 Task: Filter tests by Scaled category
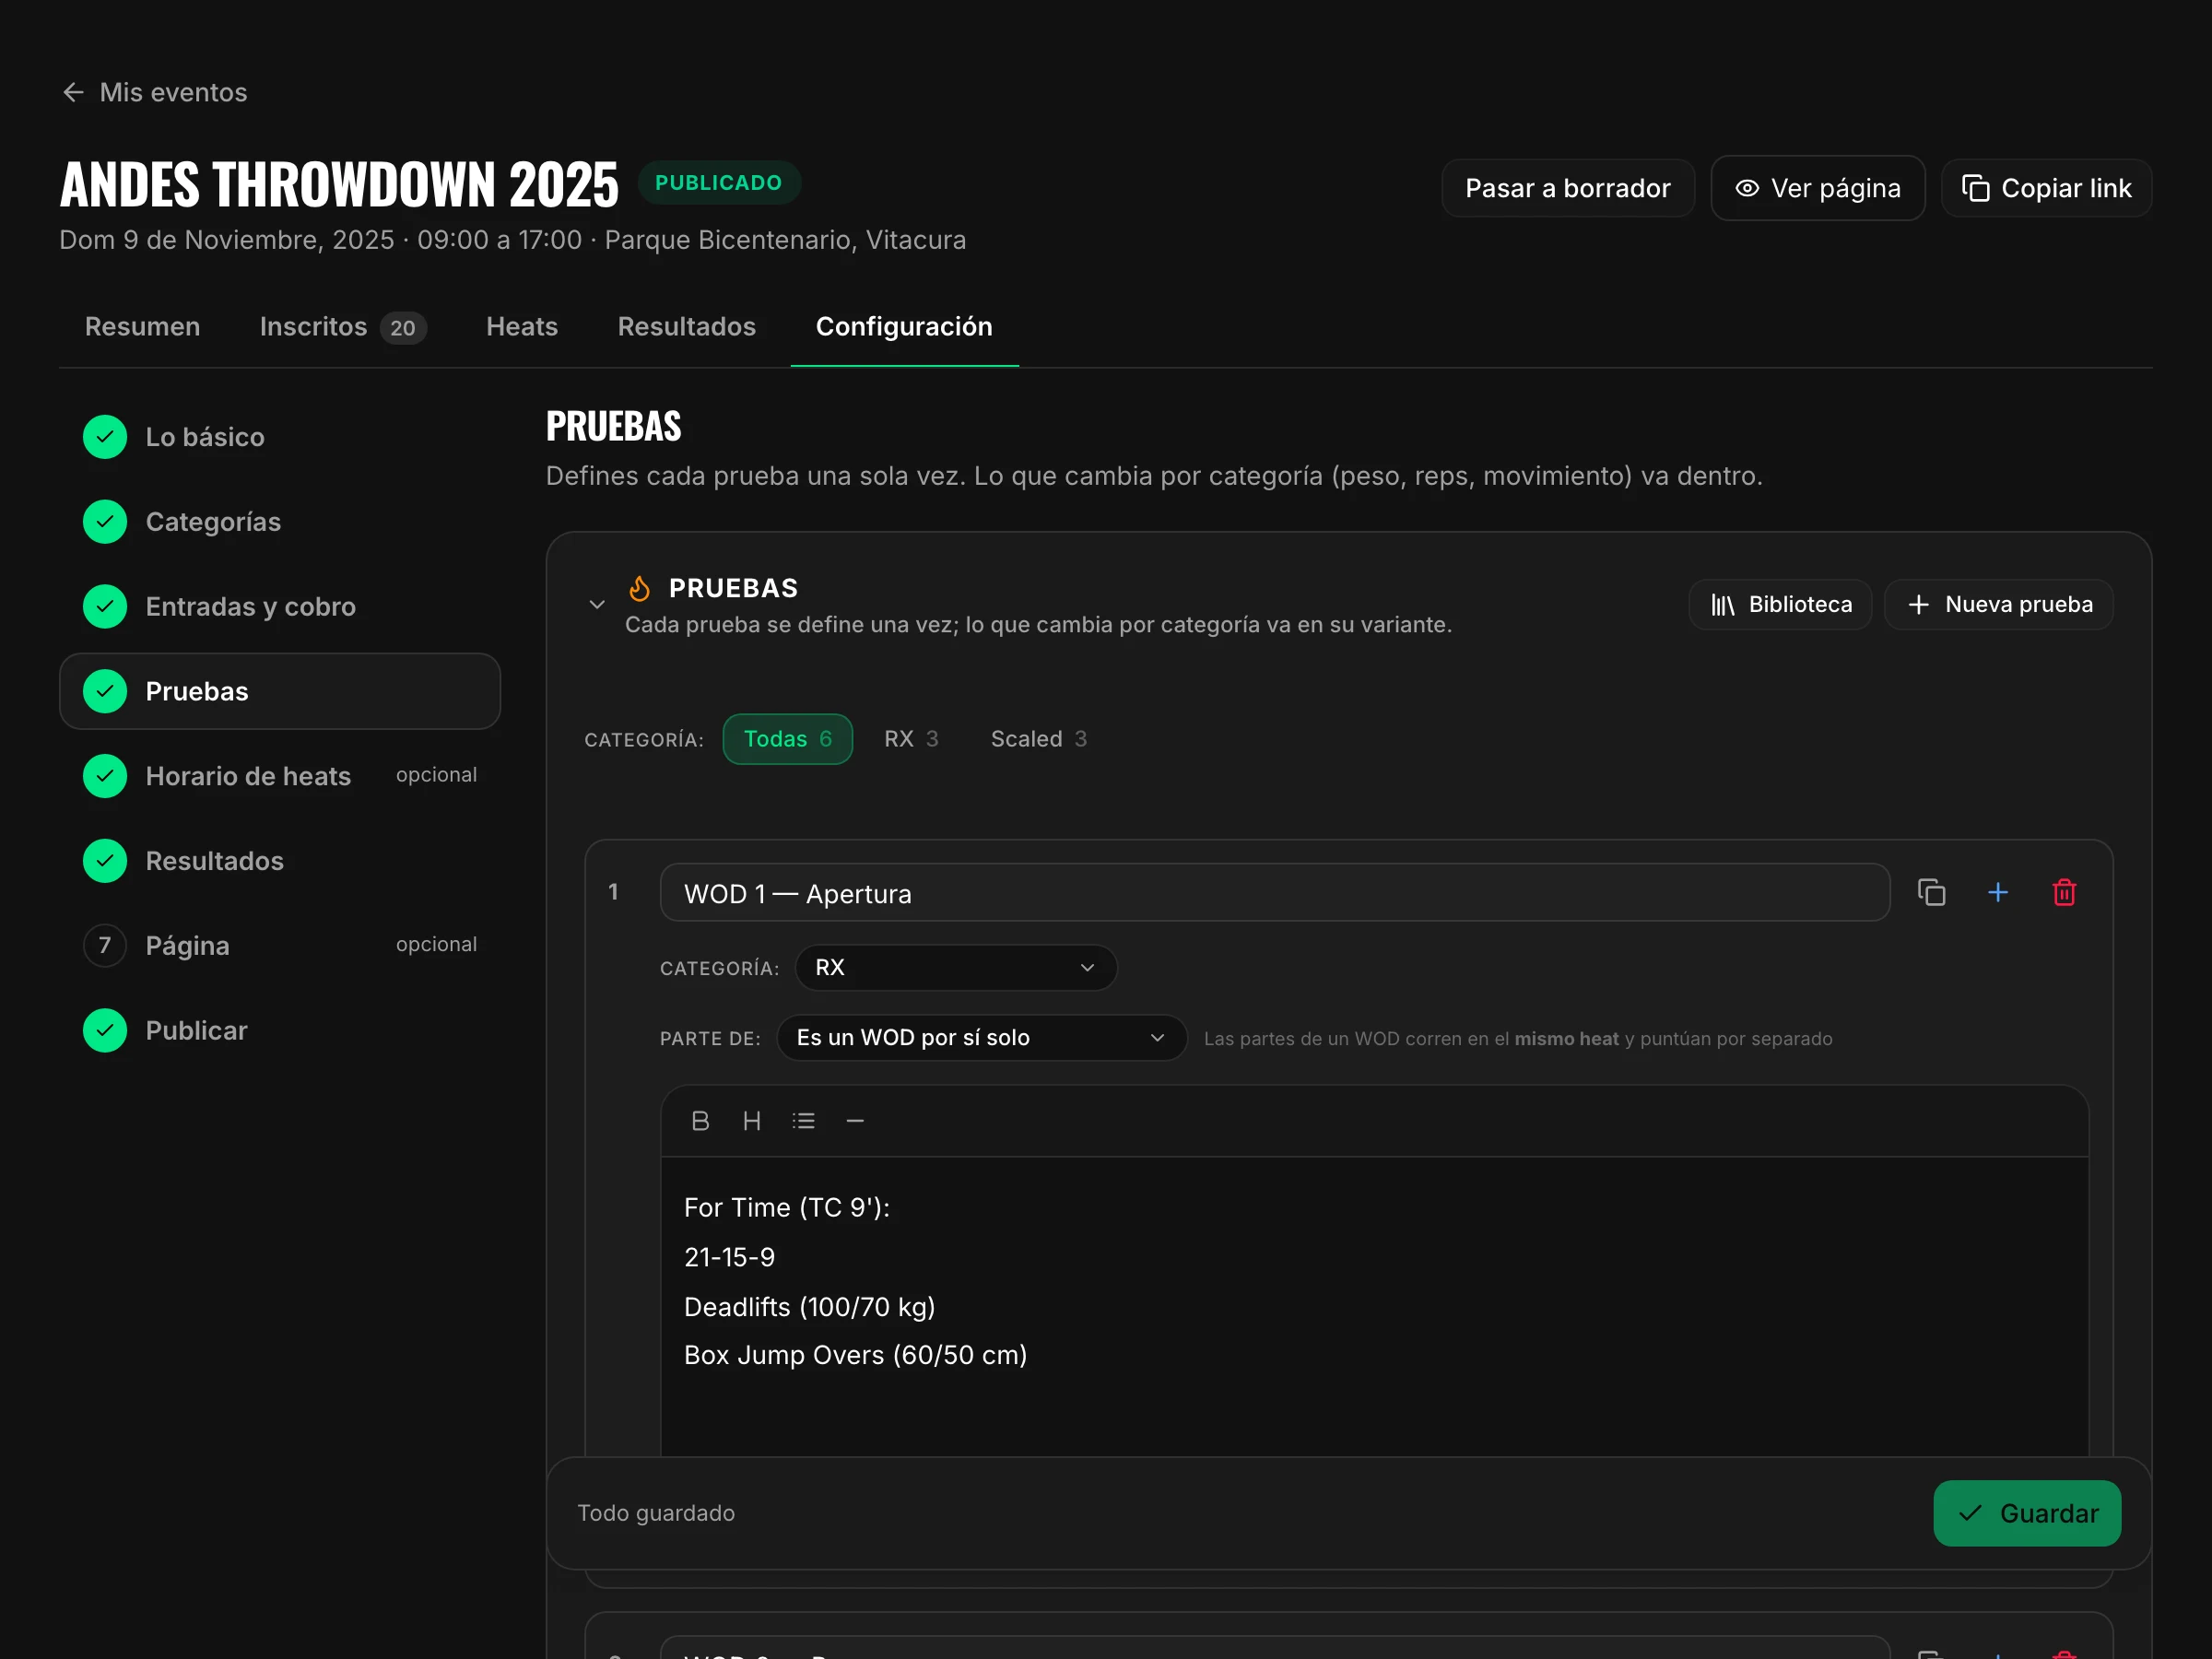(x=1038, y=739)
